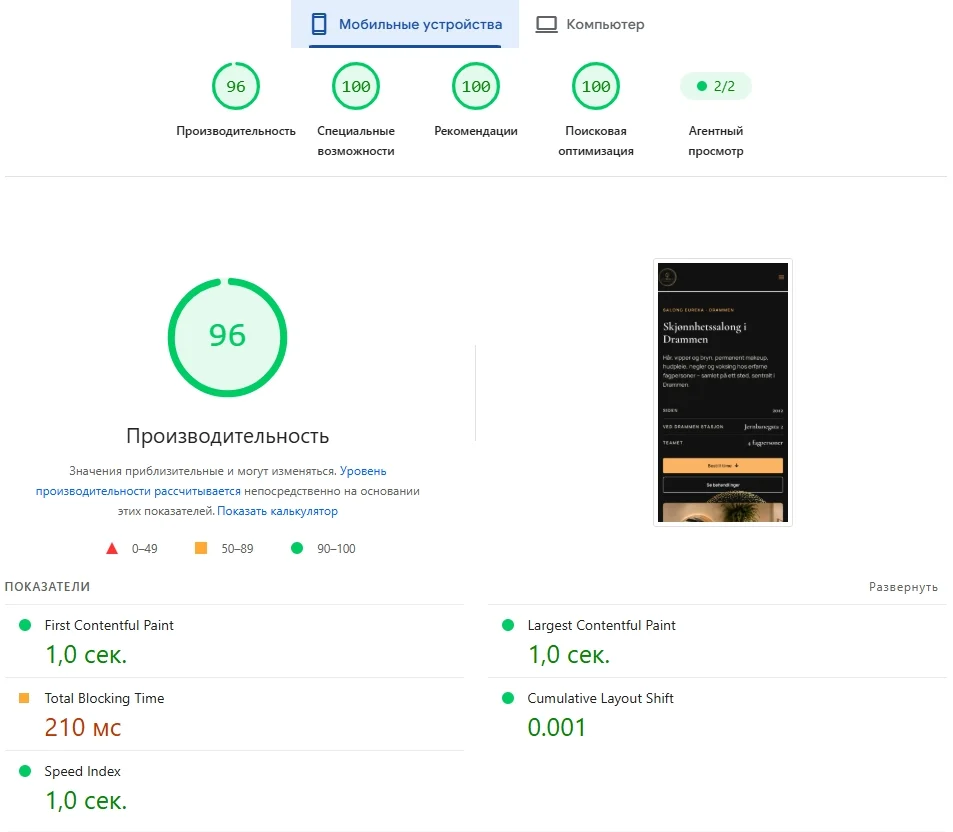This screenshot has width=953, height=832.
Task: Open the Показать калькулятор link
Action: pos(277,511)
